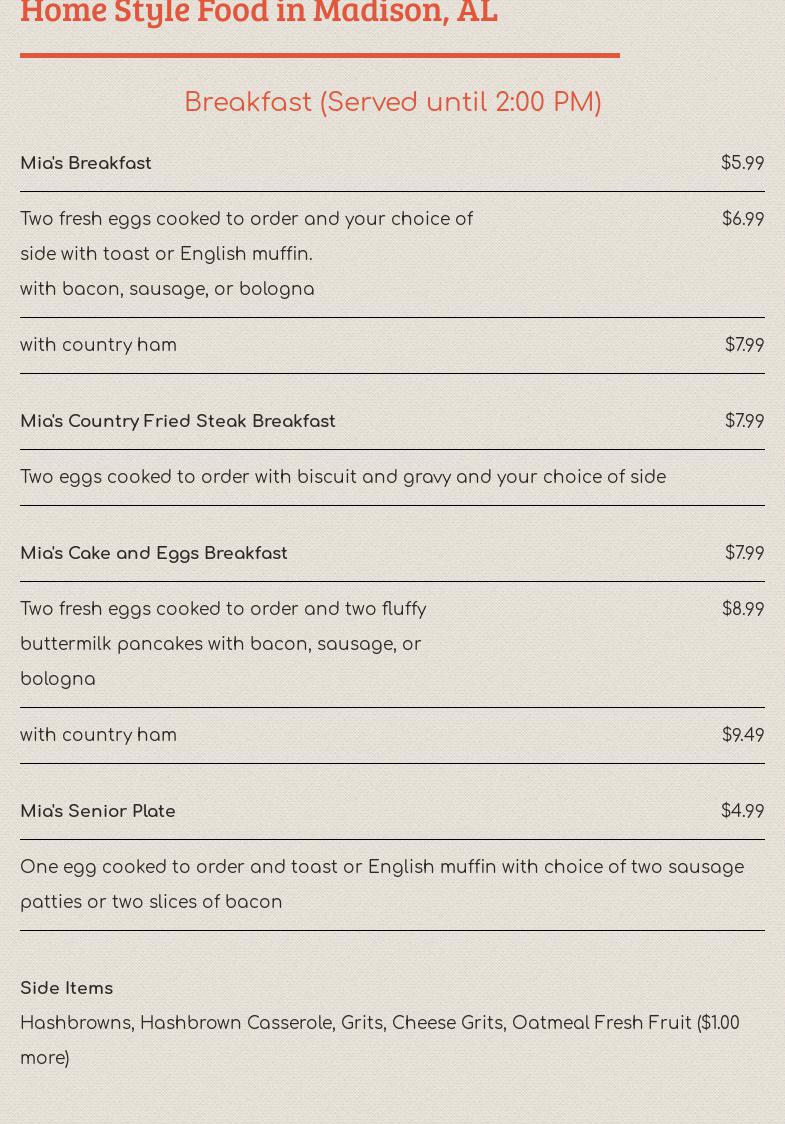Click the "Home Style Food in Madison, AL" heading
The image size is (785, 1124).
[x=259, y=12]
